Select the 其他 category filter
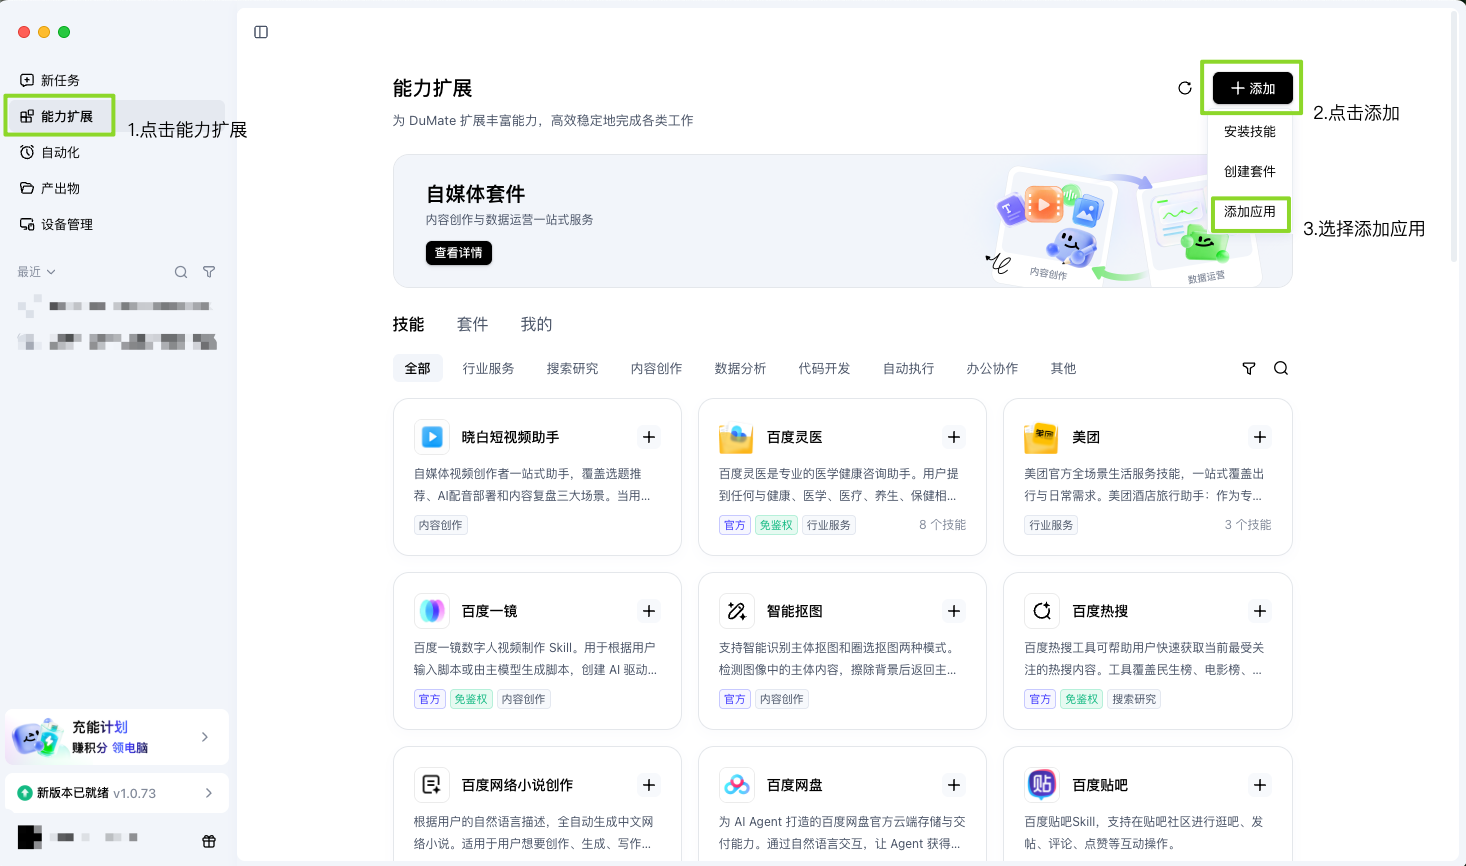The image size is (1466, 866). pyautogui.click(x=1064, y=369)
